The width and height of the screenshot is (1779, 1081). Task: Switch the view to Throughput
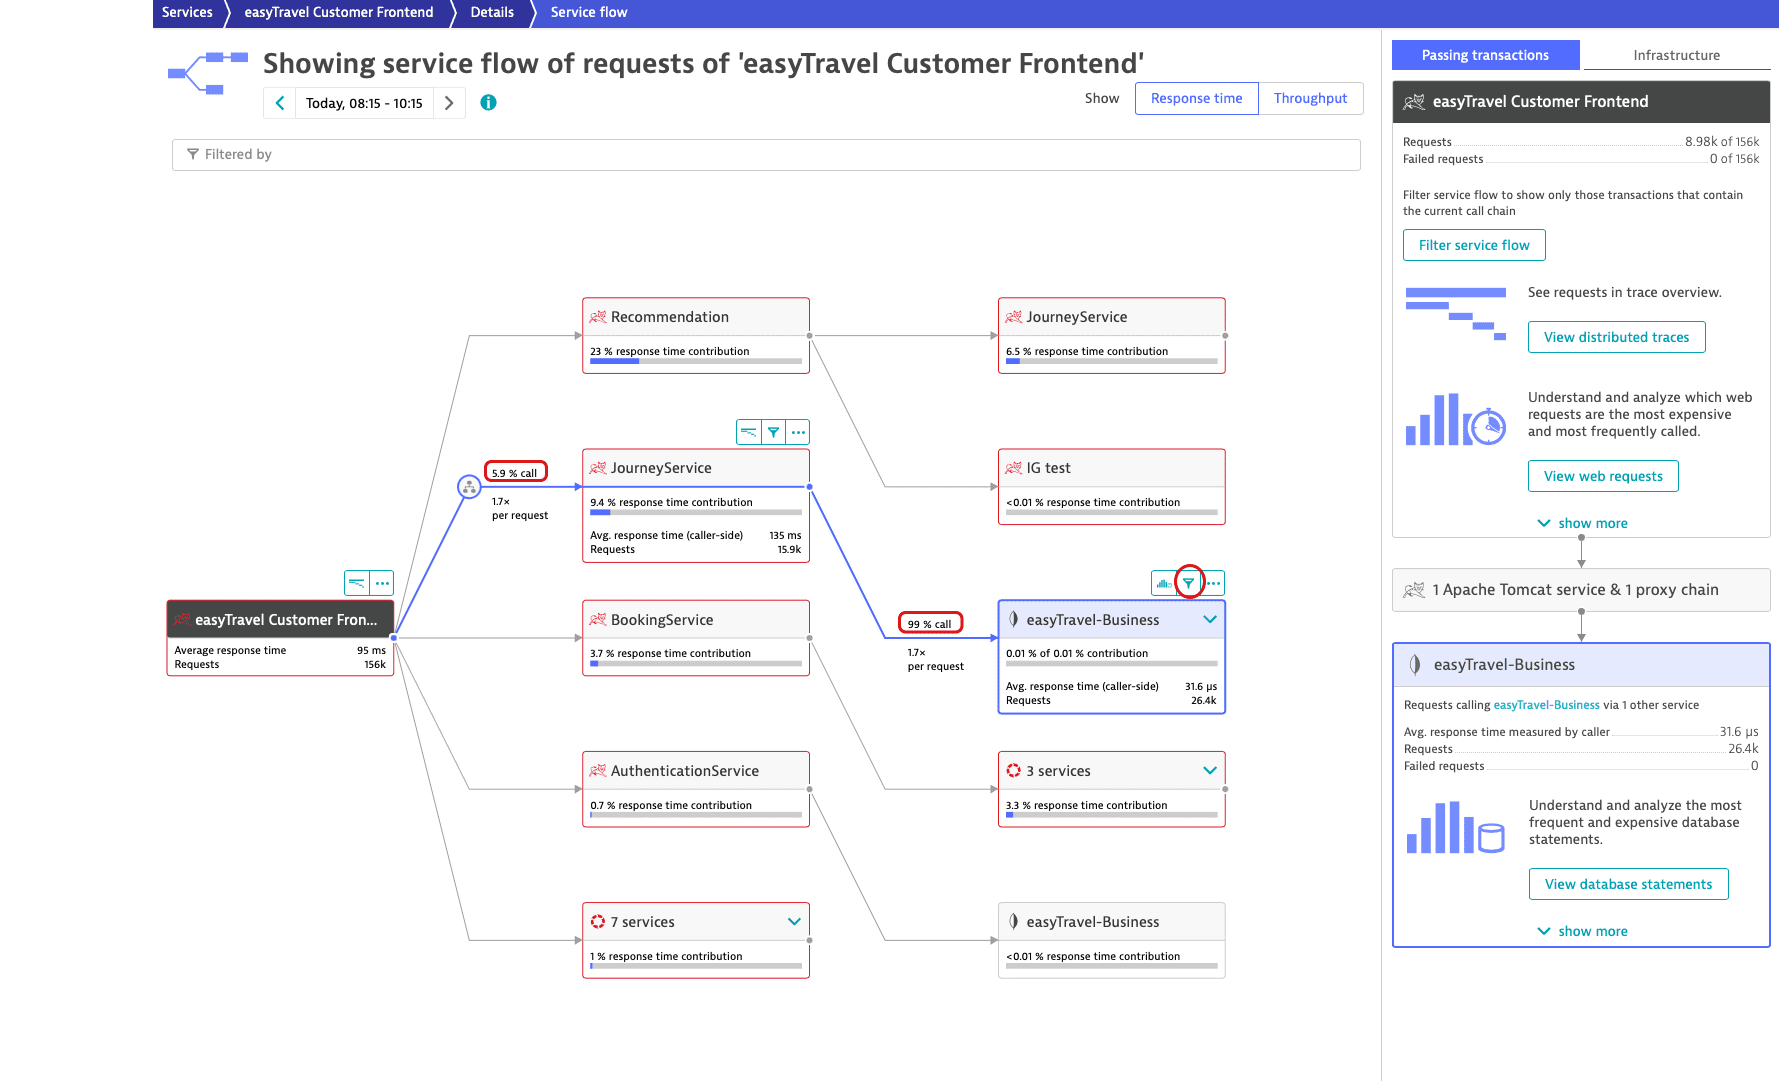click(x=1310, y=98)
